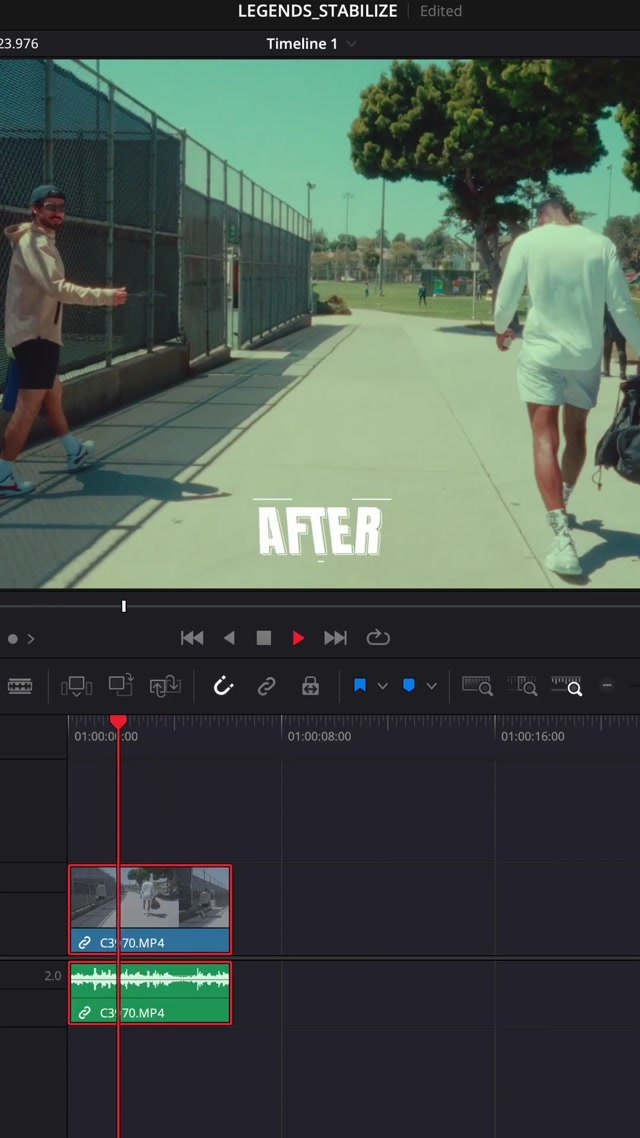Add a blue flag to clip
The height and width of the screenshot is (1138, 640).
click(360, 686)
